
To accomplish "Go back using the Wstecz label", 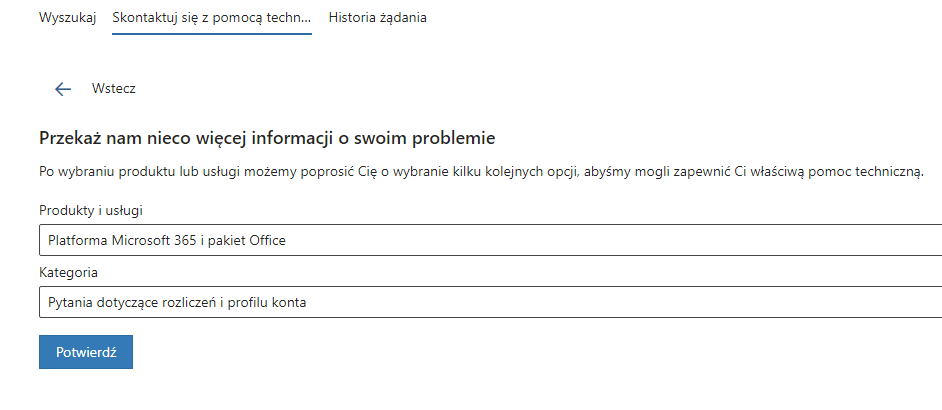I will [114, 89].
